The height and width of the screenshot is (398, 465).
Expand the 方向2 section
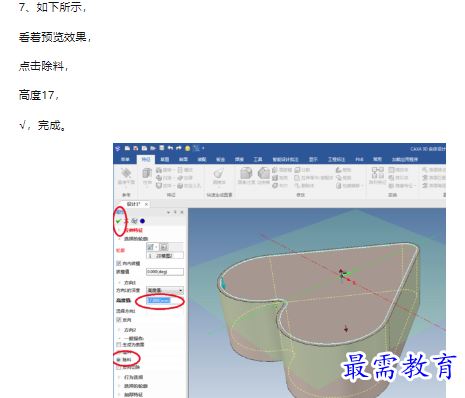click(119, 330)
